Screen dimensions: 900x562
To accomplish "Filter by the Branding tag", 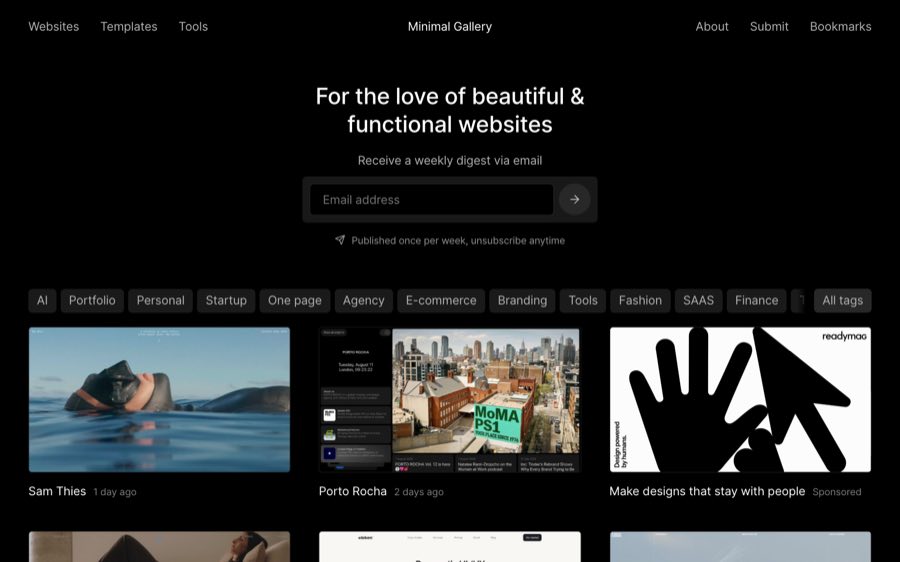I will coord(522,301).
